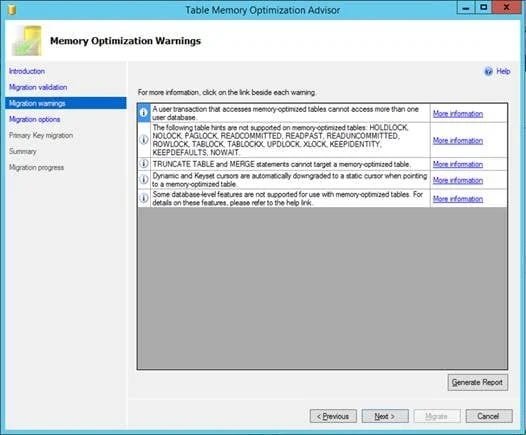Open More information for database-level features warning

point(458,199)
